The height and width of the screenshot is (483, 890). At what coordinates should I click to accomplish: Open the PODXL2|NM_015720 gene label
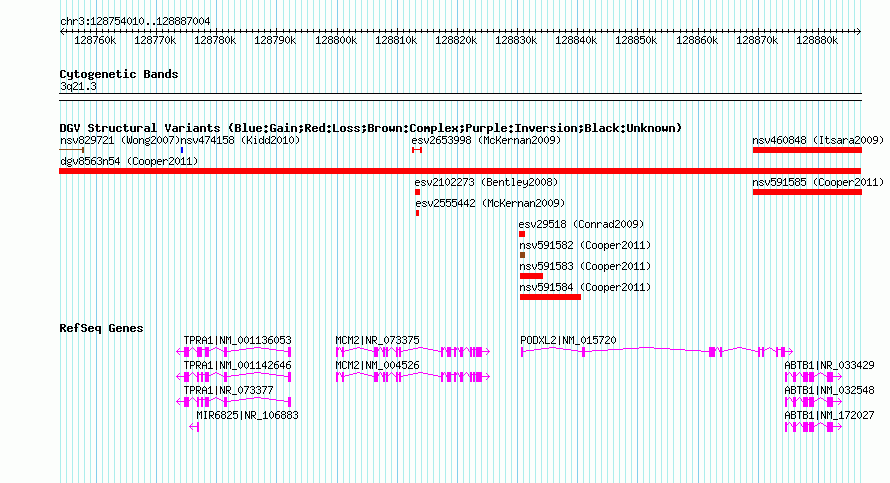(568, 340)
